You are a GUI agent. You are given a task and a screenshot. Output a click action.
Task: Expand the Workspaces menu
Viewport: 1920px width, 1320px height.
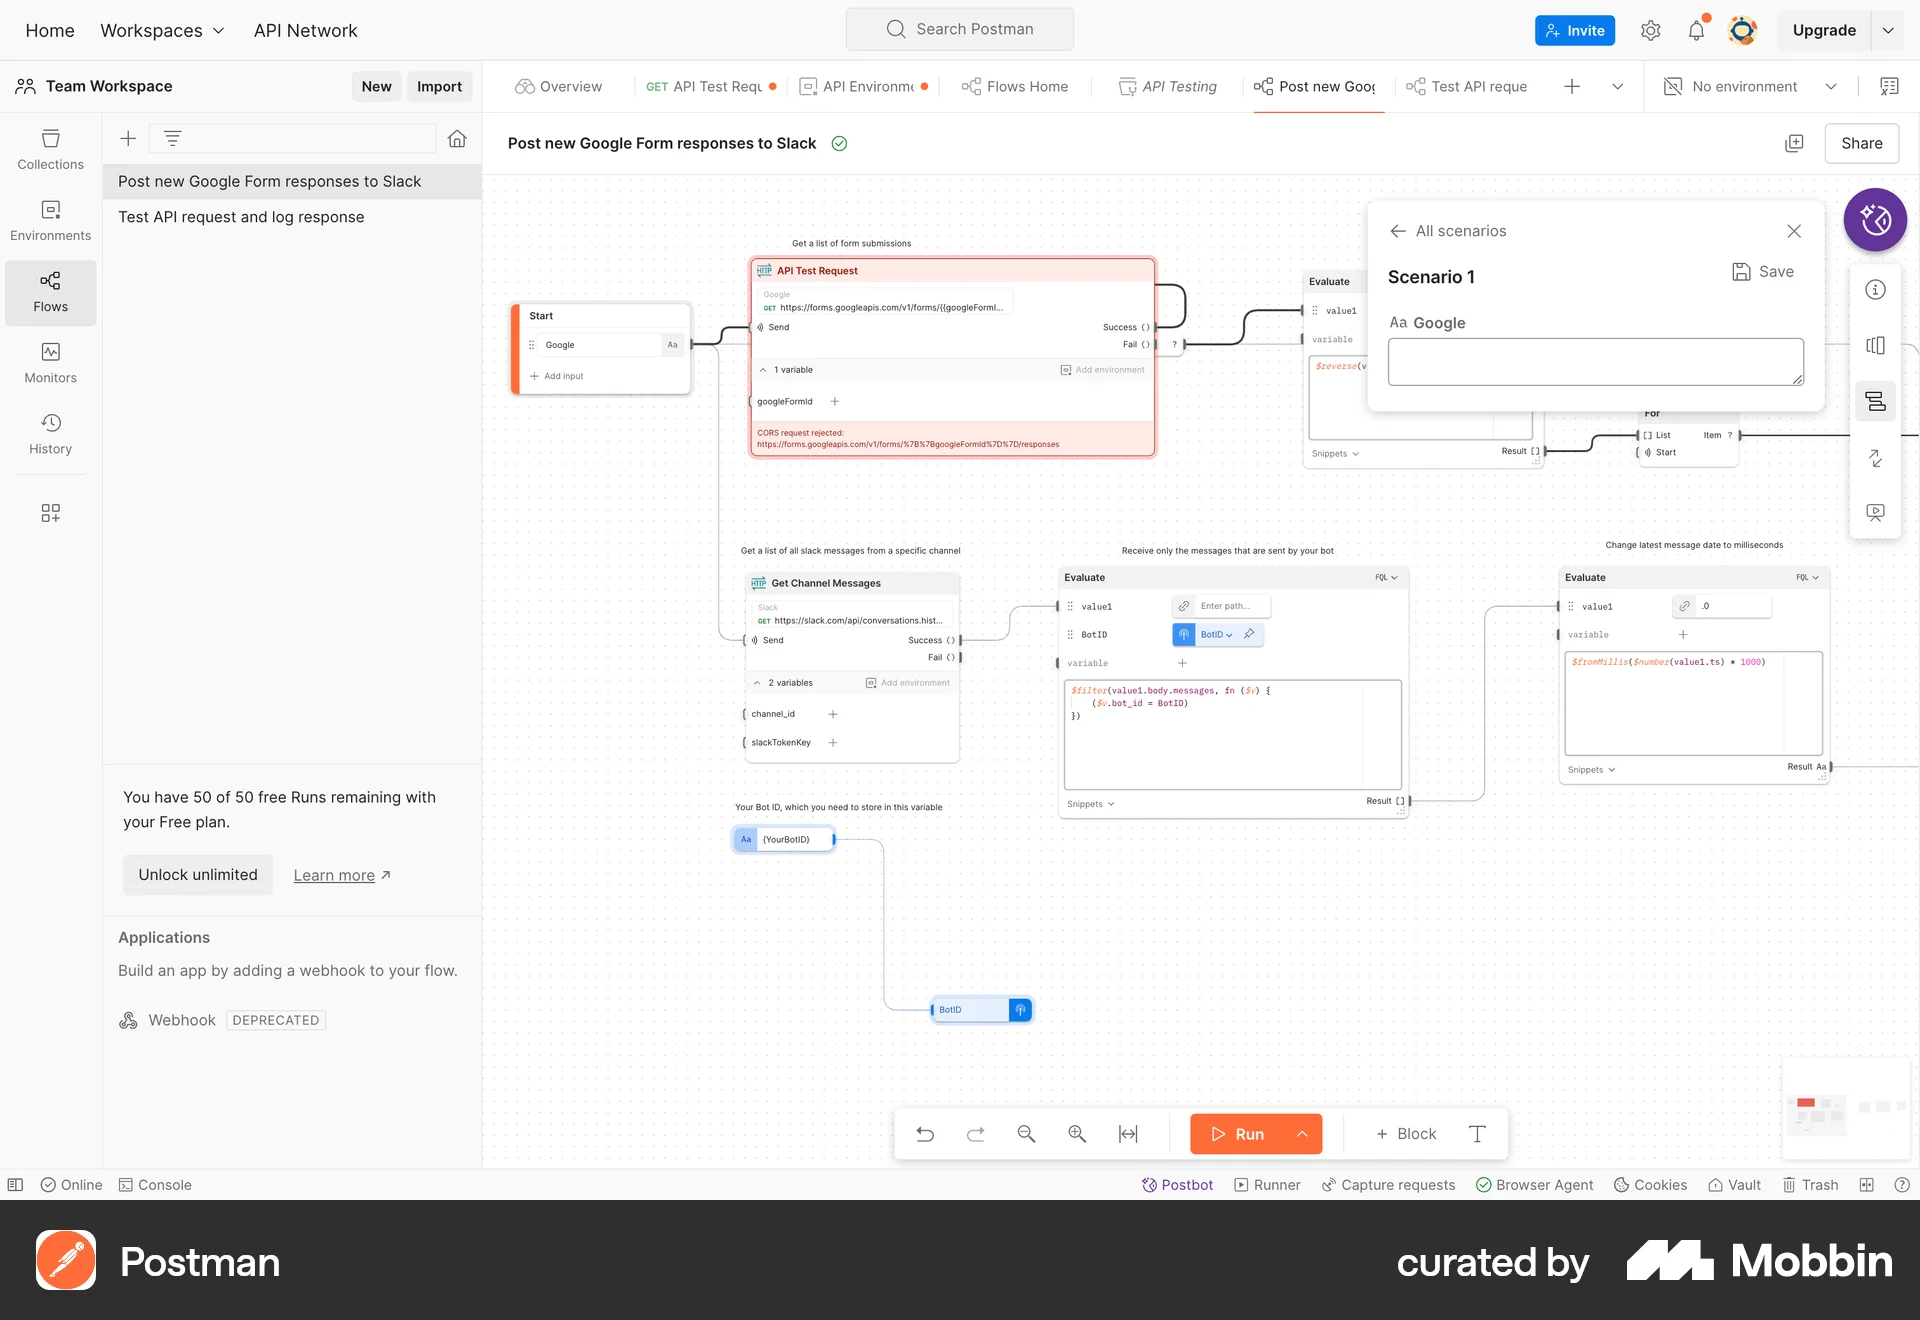pos(162,30)
